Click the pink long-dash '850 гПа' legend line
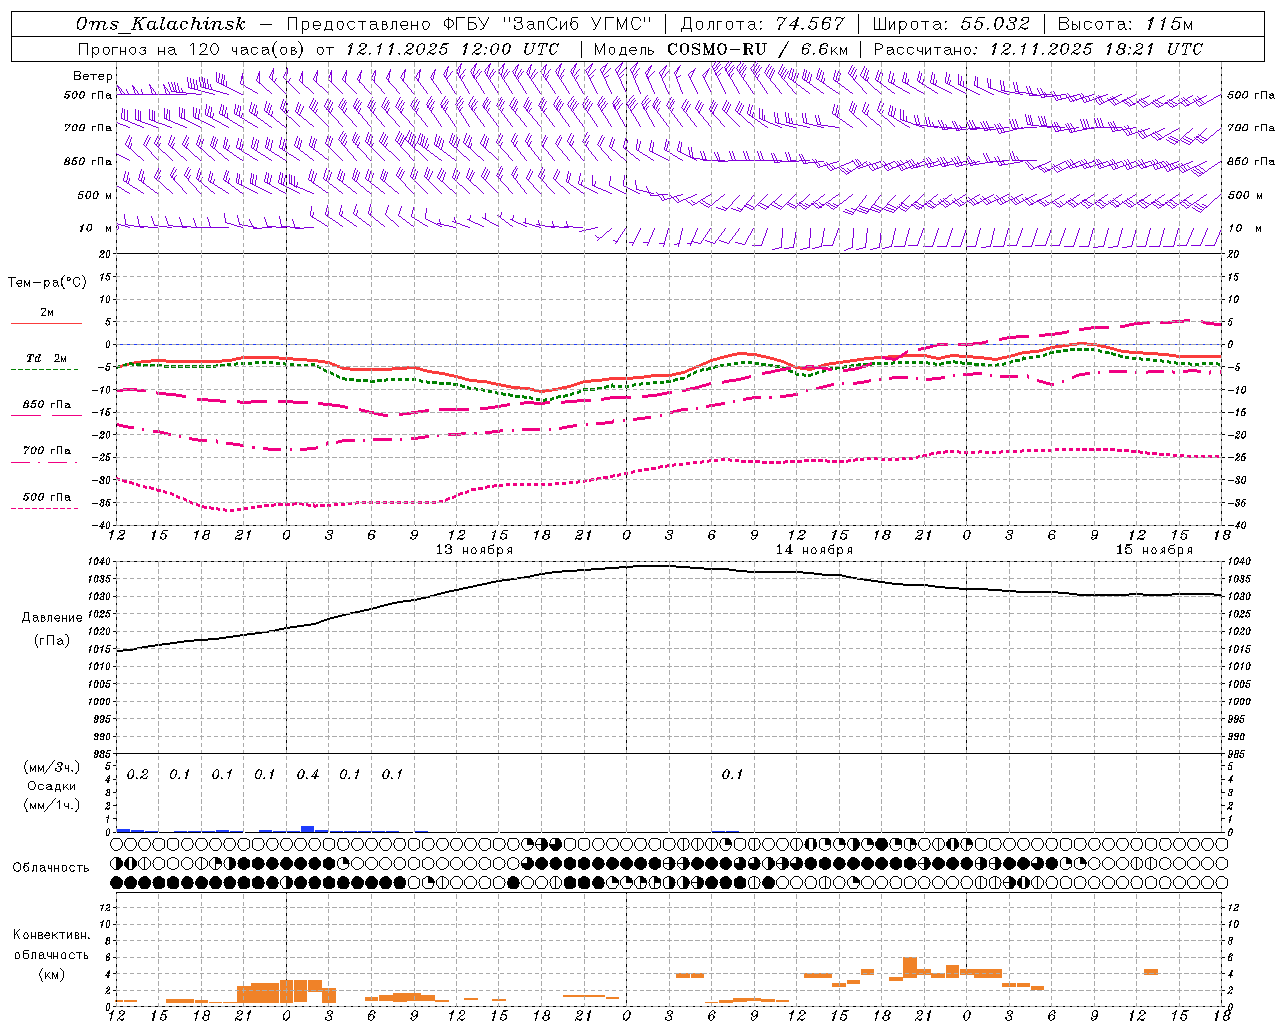Screen dimensions: 1280x1024 (x=46, y=416)
